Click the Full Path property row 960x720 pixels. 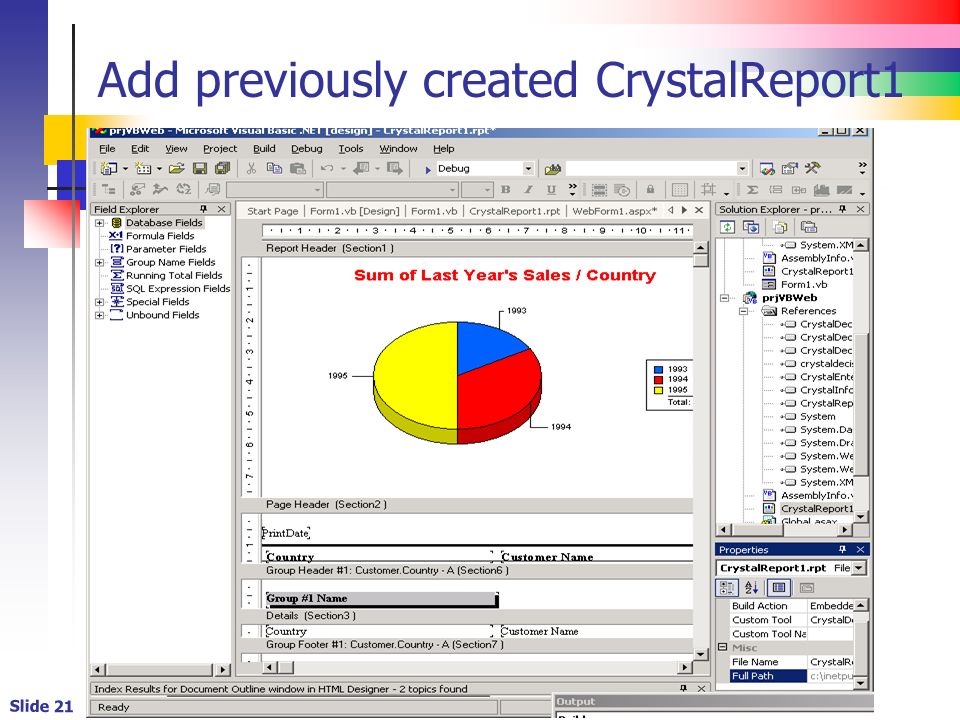(791, 676)
